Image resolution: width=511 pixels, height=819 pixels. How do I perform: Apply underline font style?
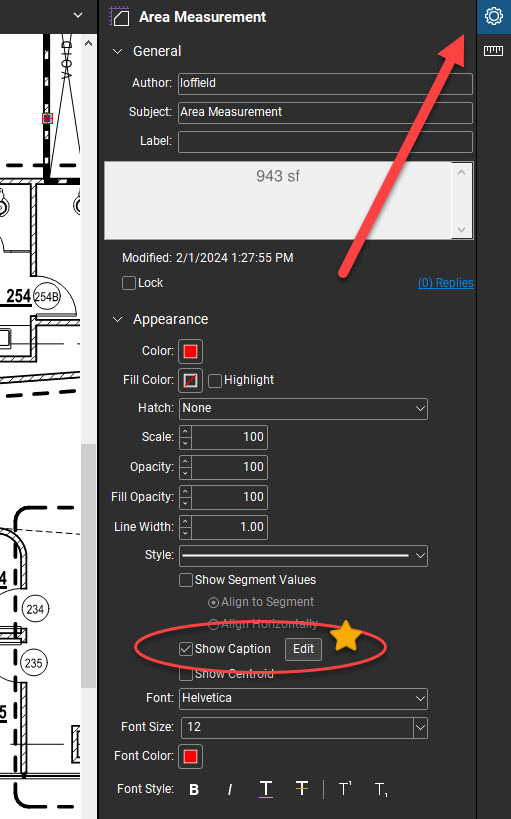(x=265, y=789)
